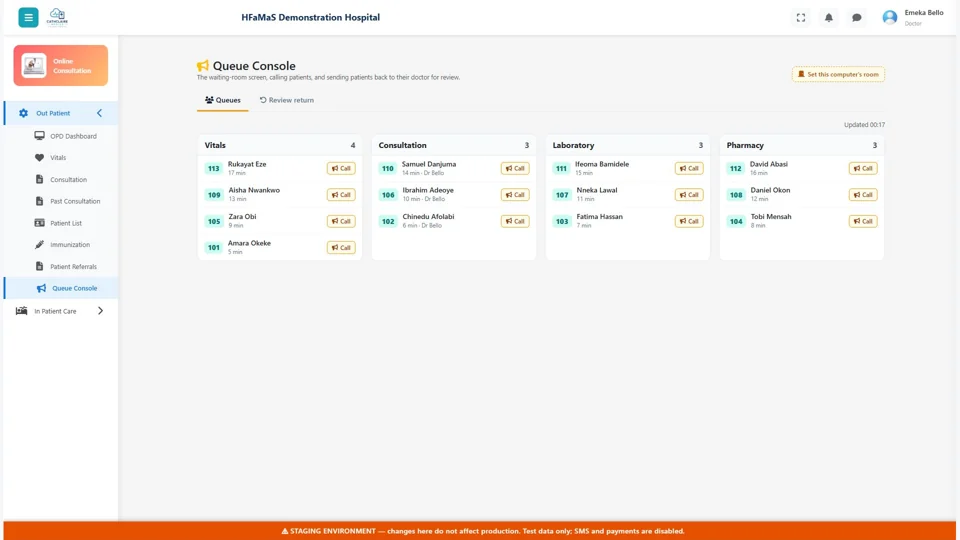
Task: Click patient name Ibrahim Adeoye
Action: pos(428,190)
